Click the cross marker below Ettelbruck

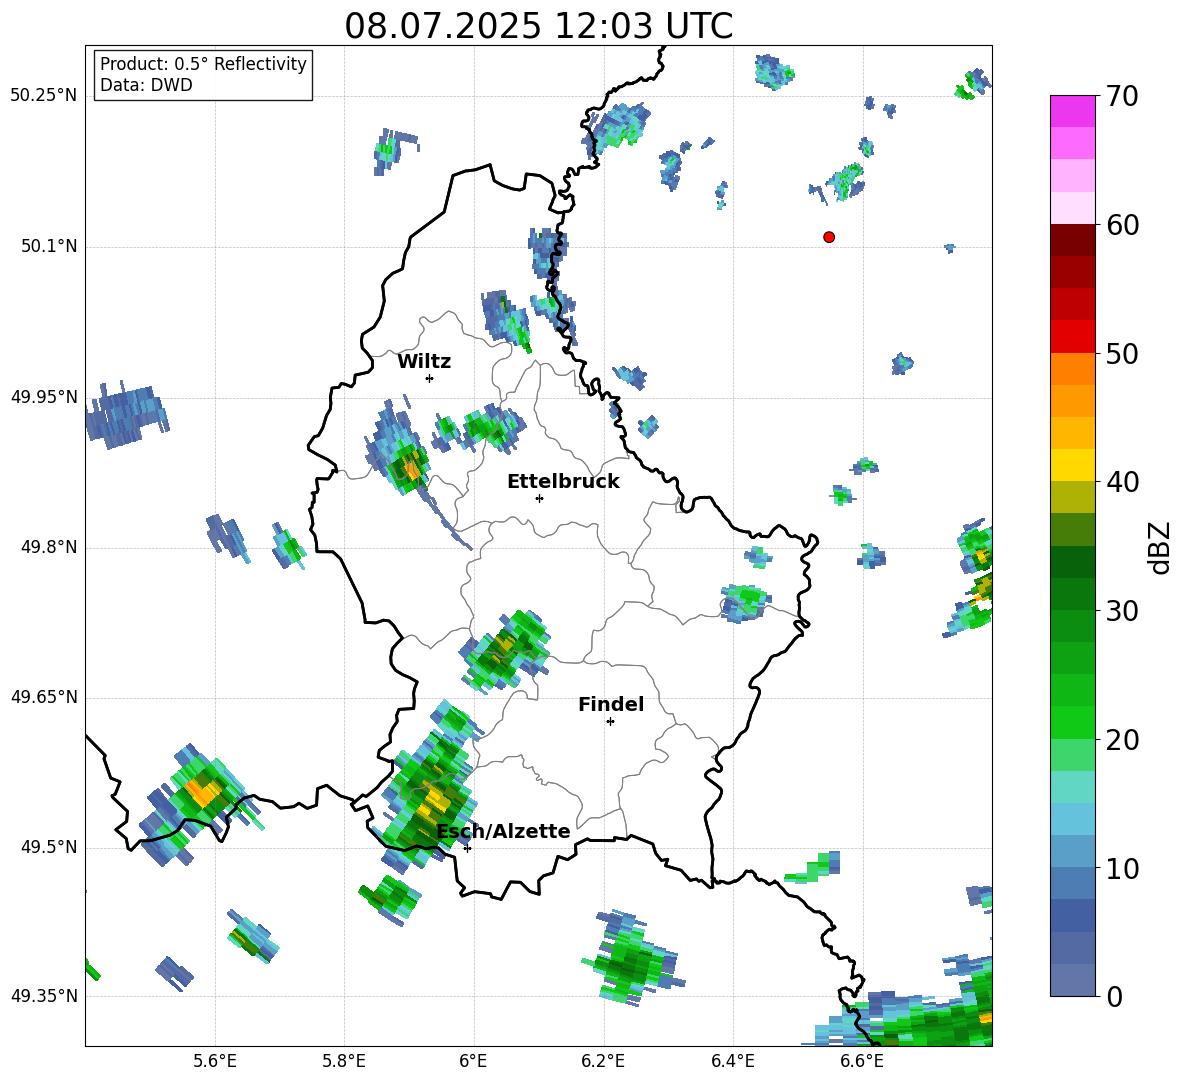(539, 498)
